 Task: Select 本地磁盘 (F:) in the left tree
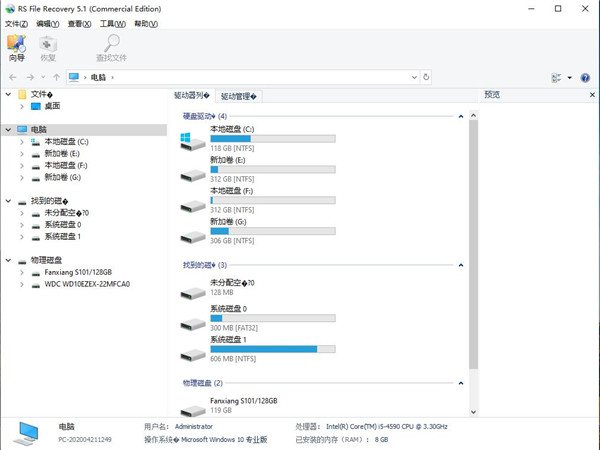66,166
